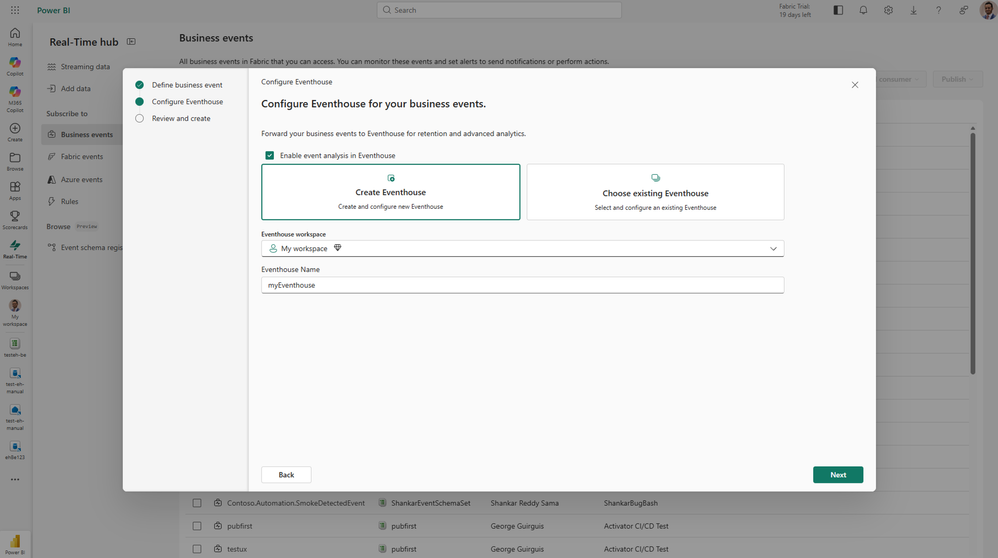This screenshot has height=558, width=998.
Task: Open the Publish dropdown behind dialog
Action: pos(957,80)
